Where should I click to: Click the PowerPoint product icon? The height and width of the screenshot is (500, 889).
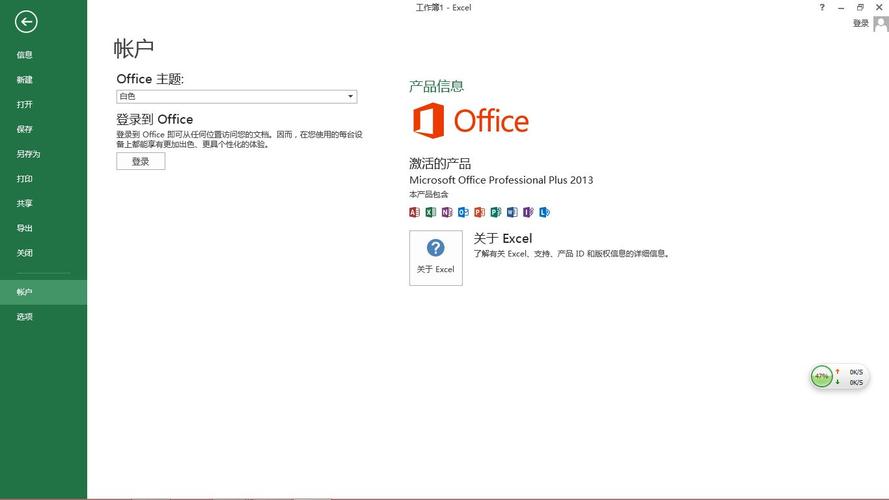coord(480,212)
